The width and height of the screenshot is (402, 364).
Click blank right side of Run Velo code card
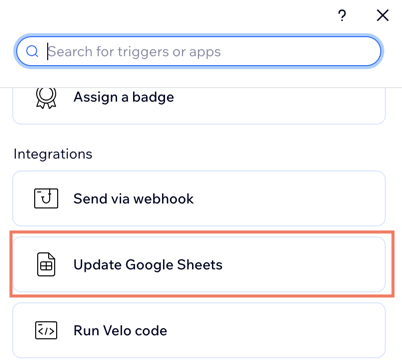coord(277,331)
